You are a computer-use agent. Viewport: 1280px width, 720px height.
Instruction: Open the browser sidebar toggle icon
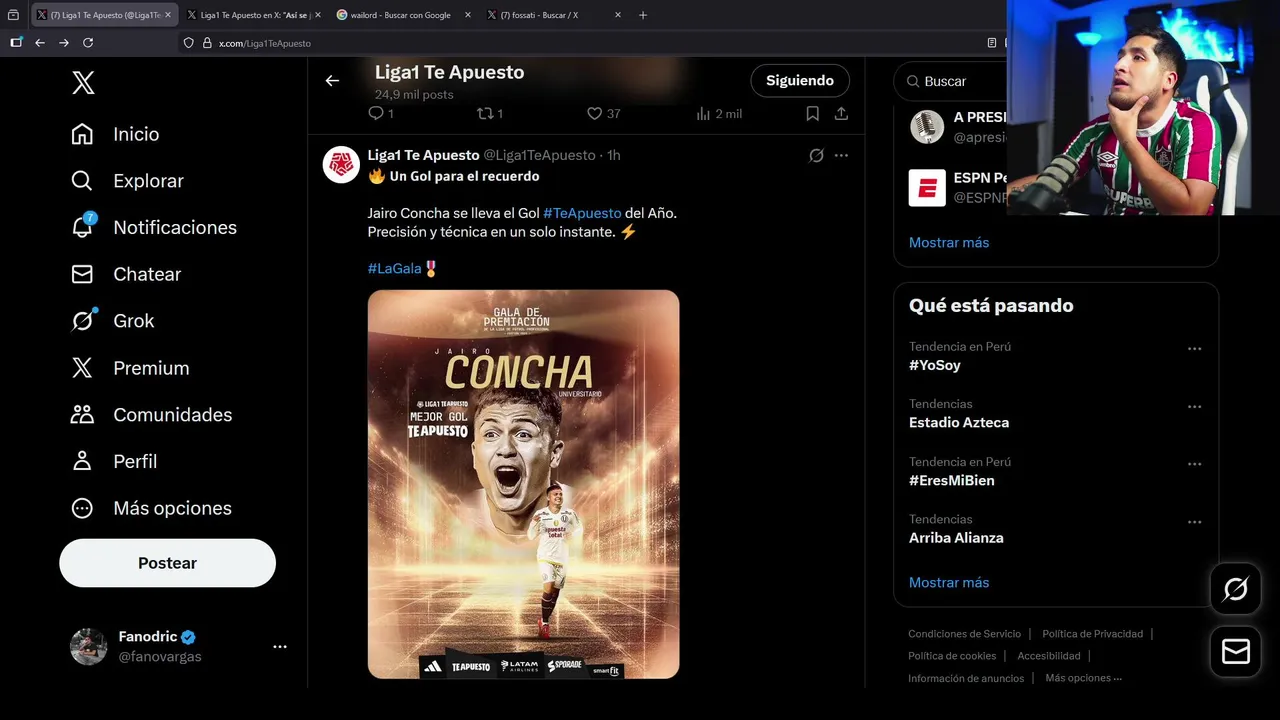pyautogui.click(x=15, y=43)
